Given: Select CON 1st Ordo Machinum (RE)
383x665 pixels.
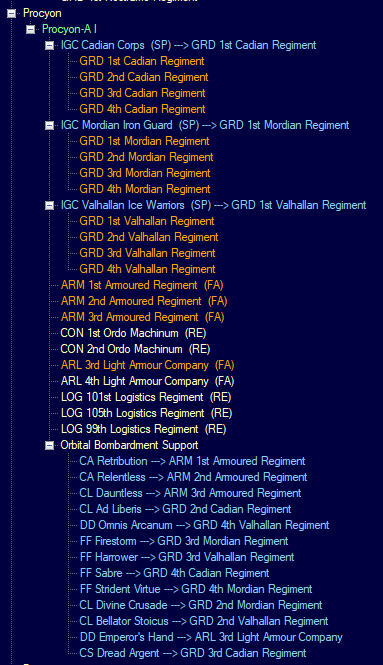Looking at the screenshot, I should point(133,333).
